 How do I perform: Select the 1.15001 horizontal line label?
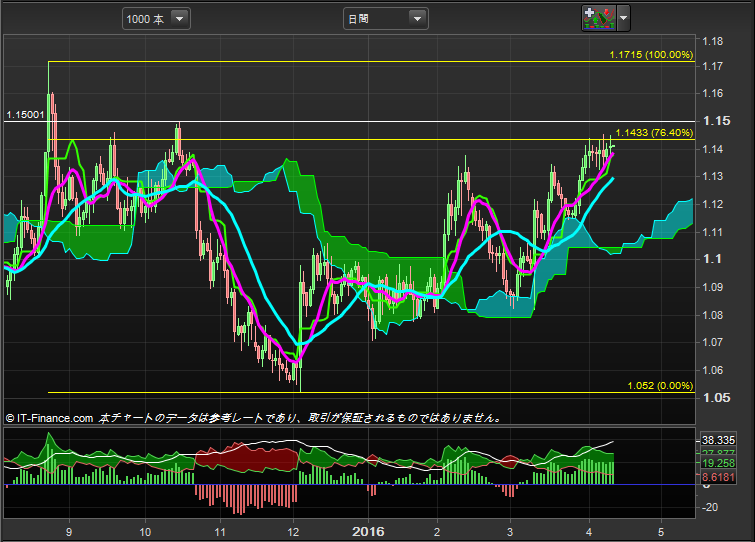tap(25, 115)
